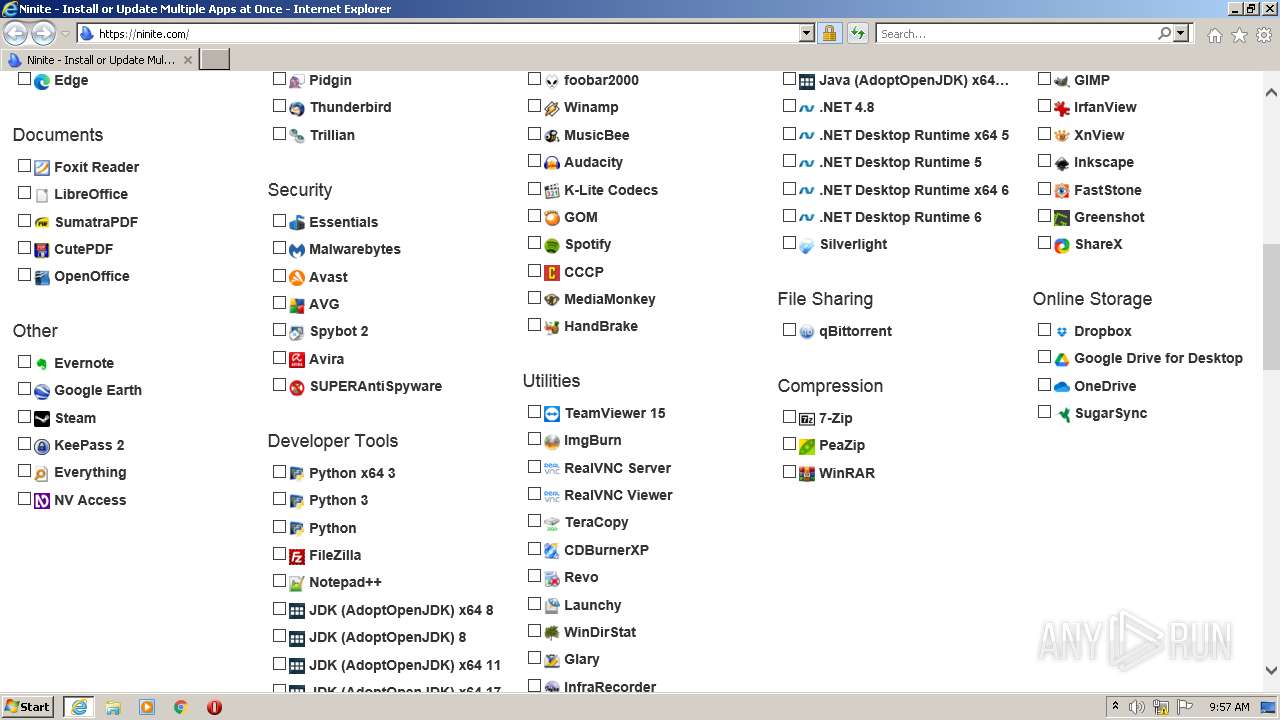Click the Favorites star icon
This screenshot has width=1280, height=720.
1239,35
